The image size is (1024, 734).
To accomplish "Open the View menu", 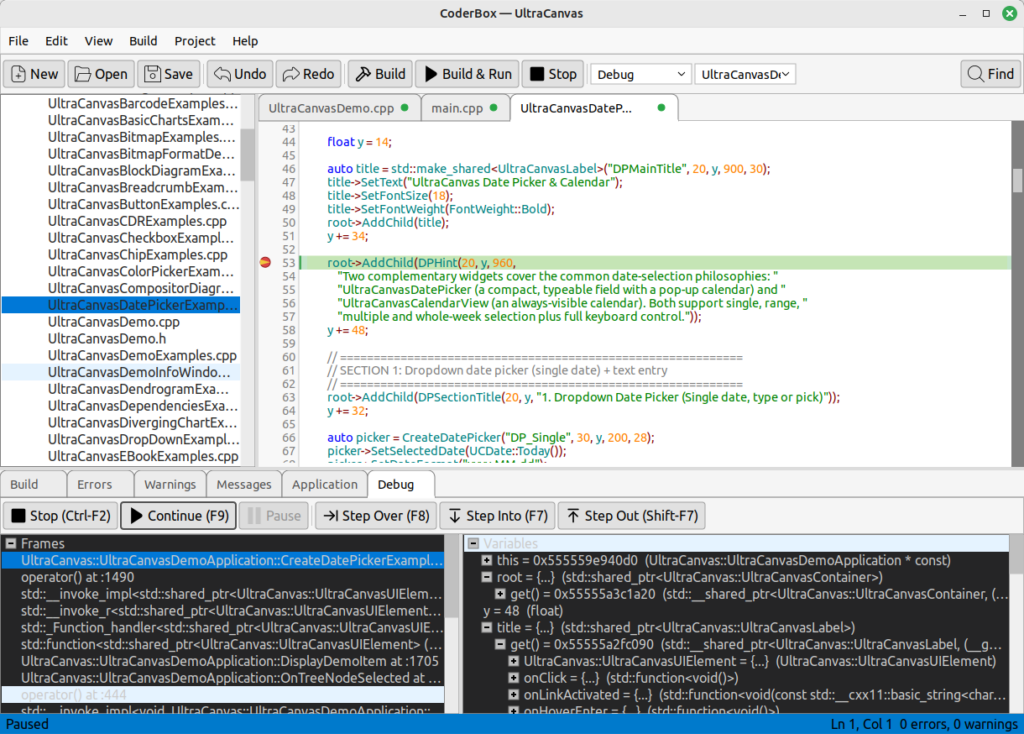I will click(99, 41).
